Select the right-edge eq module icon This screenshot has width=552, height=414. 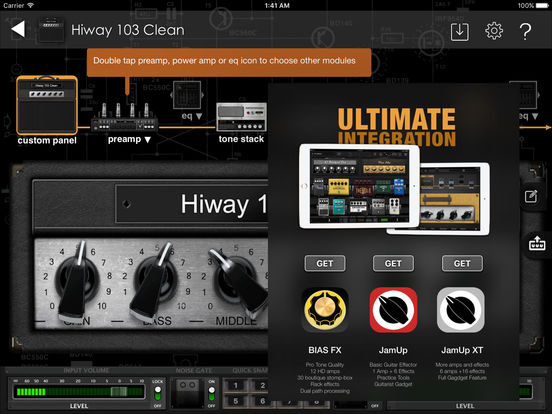click(525, 95)
